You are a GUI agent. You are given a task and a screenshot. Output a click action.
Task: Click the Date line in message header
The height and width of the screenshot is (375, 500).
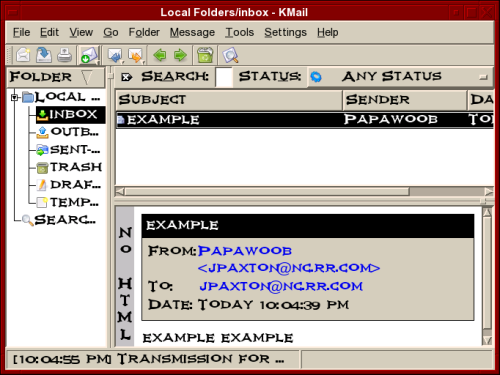[x=248, y=305]
